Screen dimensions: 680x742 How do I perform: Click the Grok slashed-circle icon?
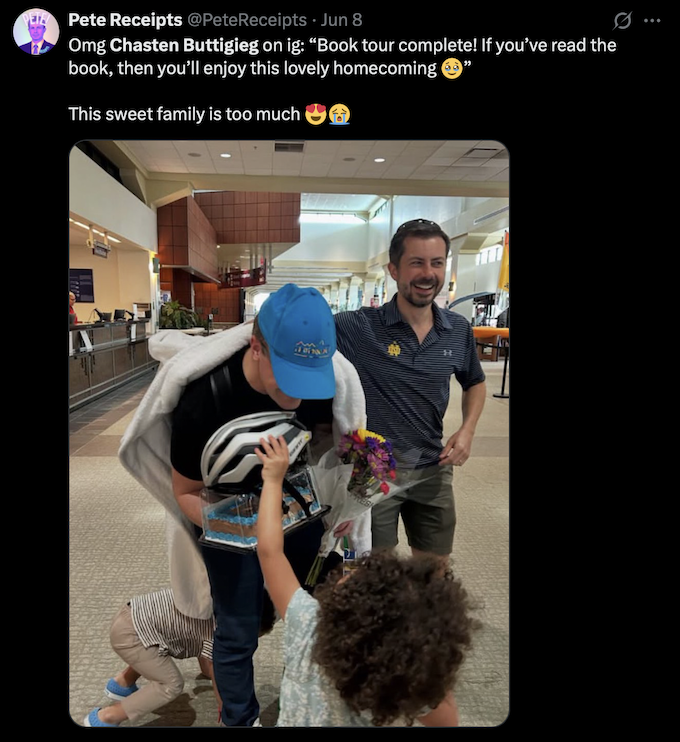(622, 20)
